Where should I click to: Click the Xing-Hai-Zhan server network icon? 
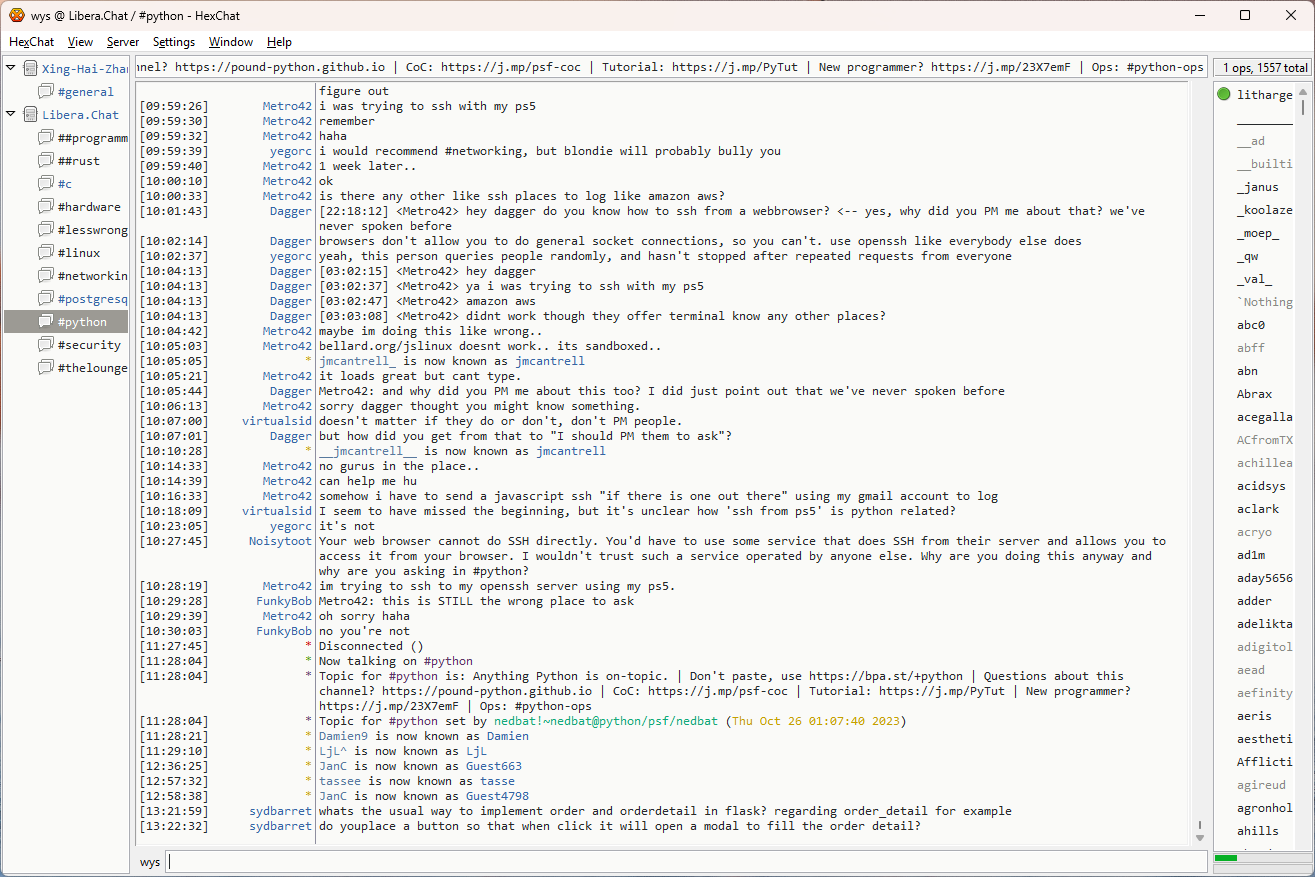[x=30, y=69]
